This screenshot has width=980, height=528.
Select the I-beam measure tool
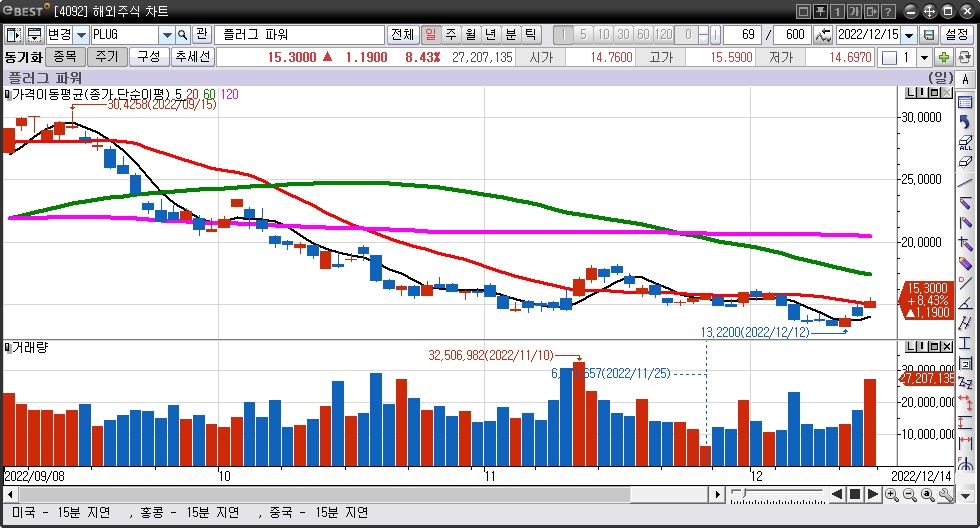966,343
